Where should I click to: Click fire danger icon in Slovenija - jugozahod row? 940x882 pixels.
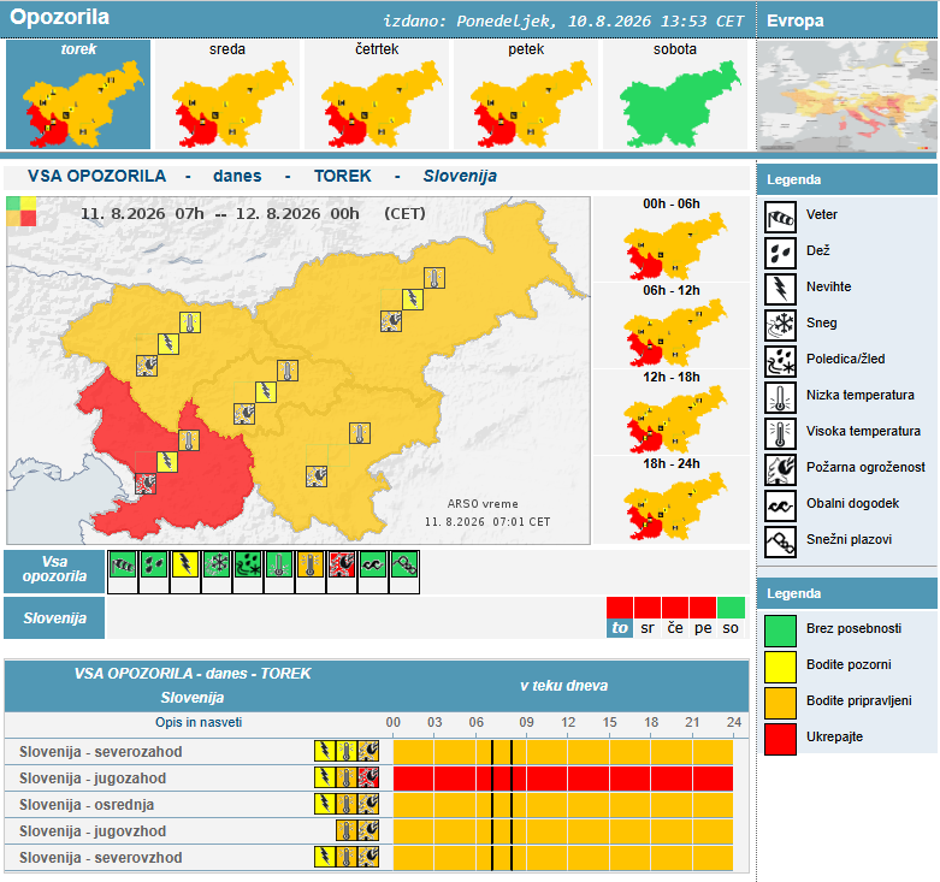(368, 778)
